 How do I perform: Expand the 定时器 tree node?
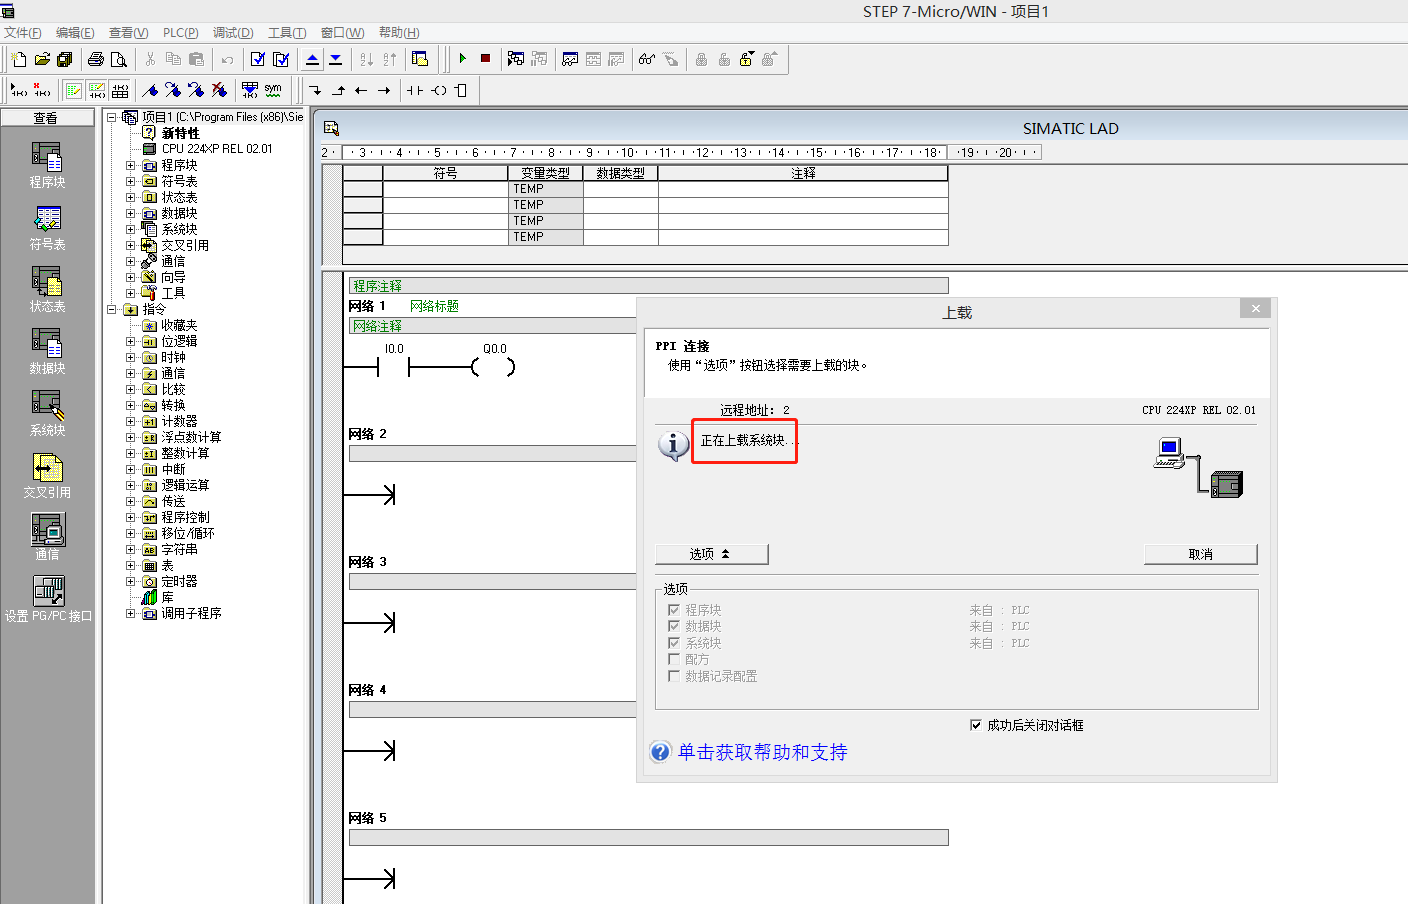[x=130, y=581]
